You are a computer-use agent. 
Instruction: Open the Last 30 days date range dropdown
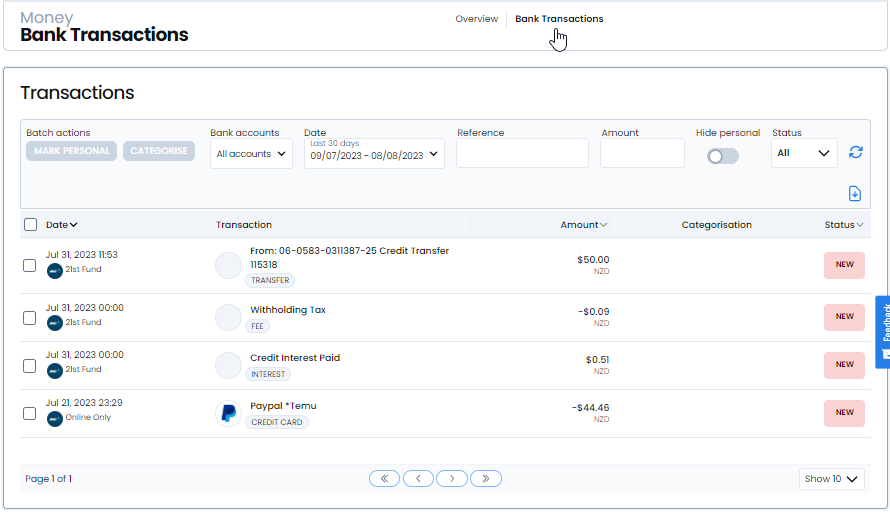(x=374, y=154)
